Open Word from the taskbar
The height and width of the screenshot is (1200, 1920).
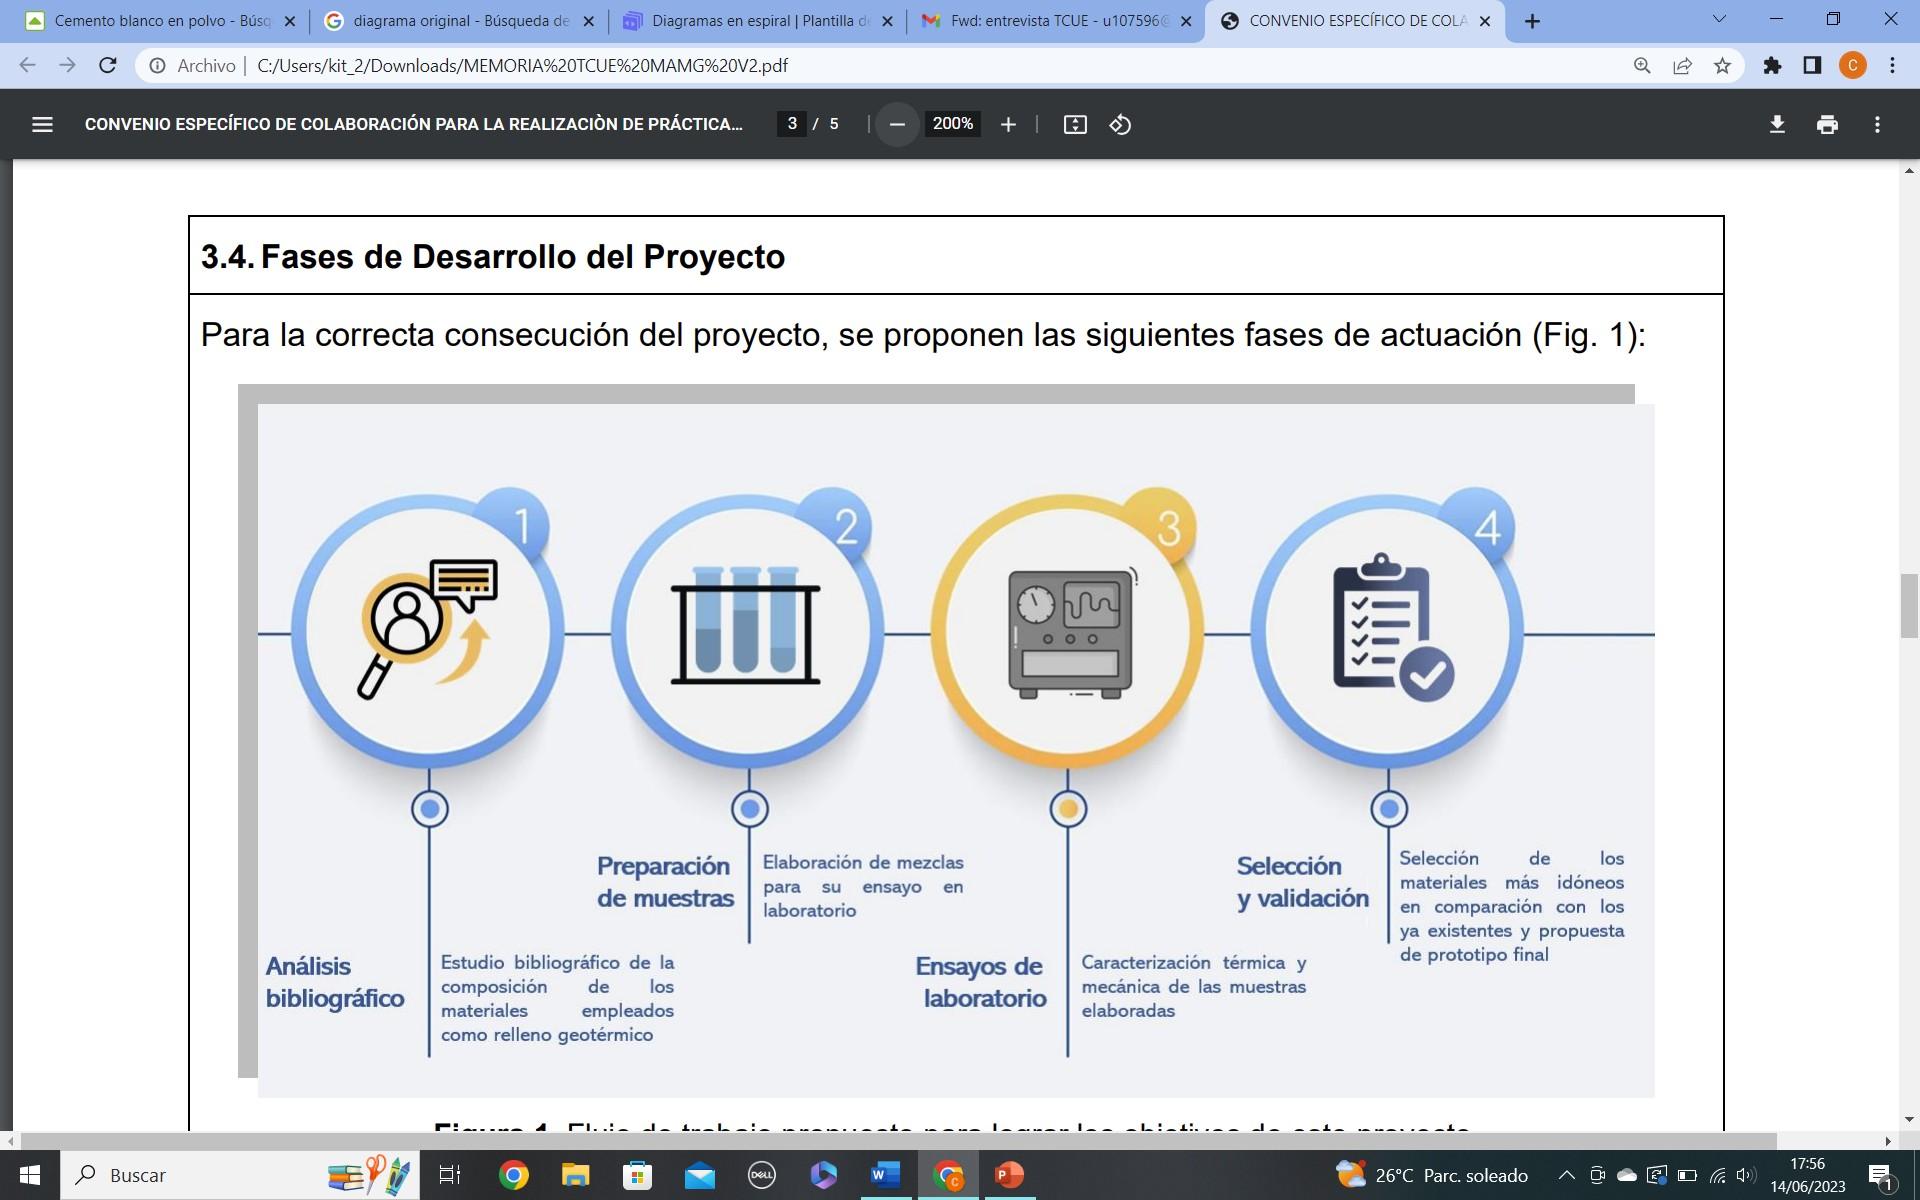pos(885,1175)
